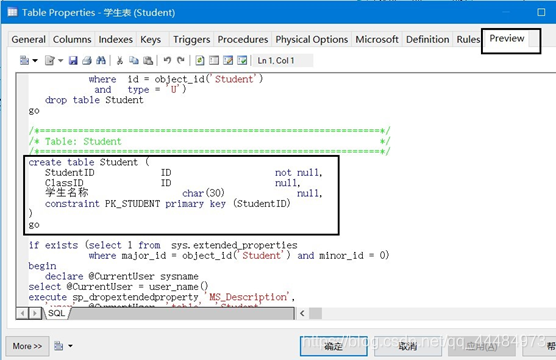556x360 pixels.
Task: Click the constraint PK_STUDENT line
Action: coord(168,204)
